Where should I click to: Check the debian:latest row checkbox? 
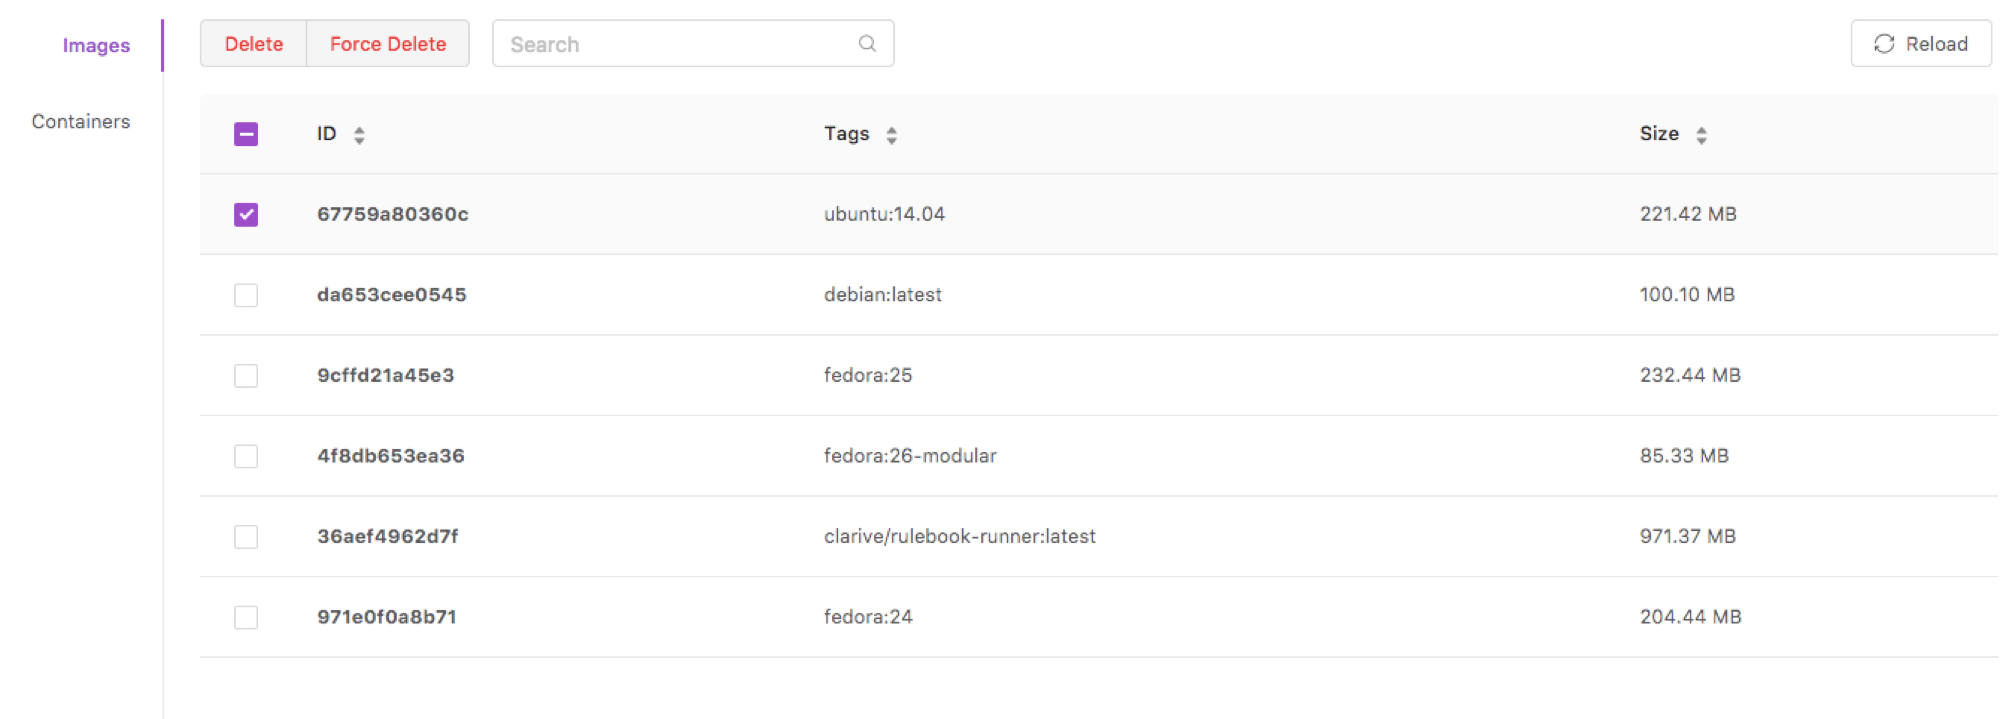pos(246,295)
